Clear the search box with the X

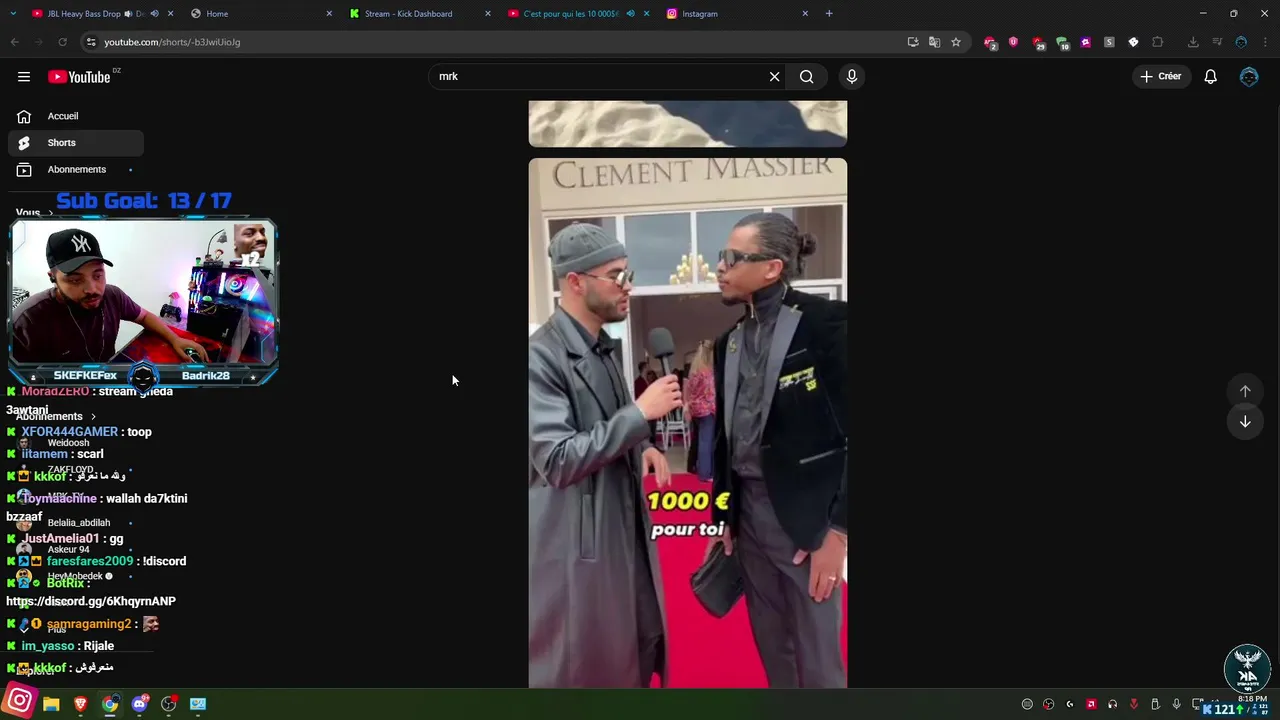(774, 77)
